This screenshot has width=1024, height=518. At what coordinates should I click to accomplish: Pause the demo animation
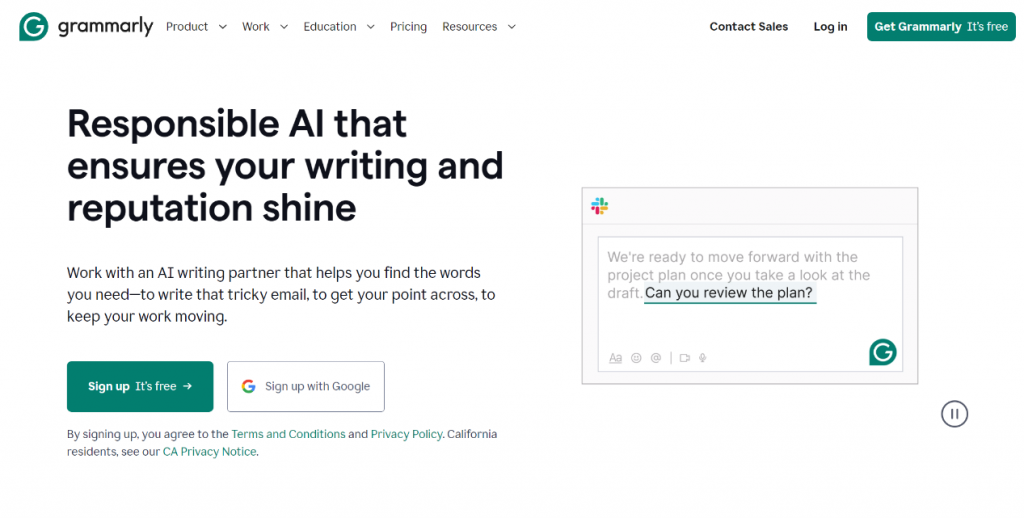tap(954, 414)
